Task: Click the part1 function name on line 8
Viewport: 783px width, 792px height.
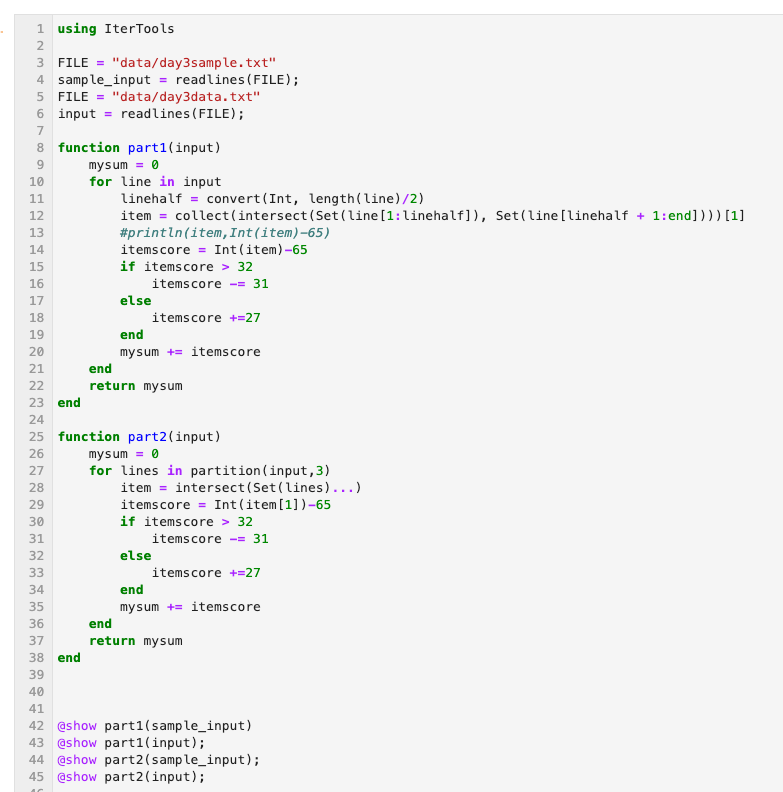Action: (x=150, y=148)
